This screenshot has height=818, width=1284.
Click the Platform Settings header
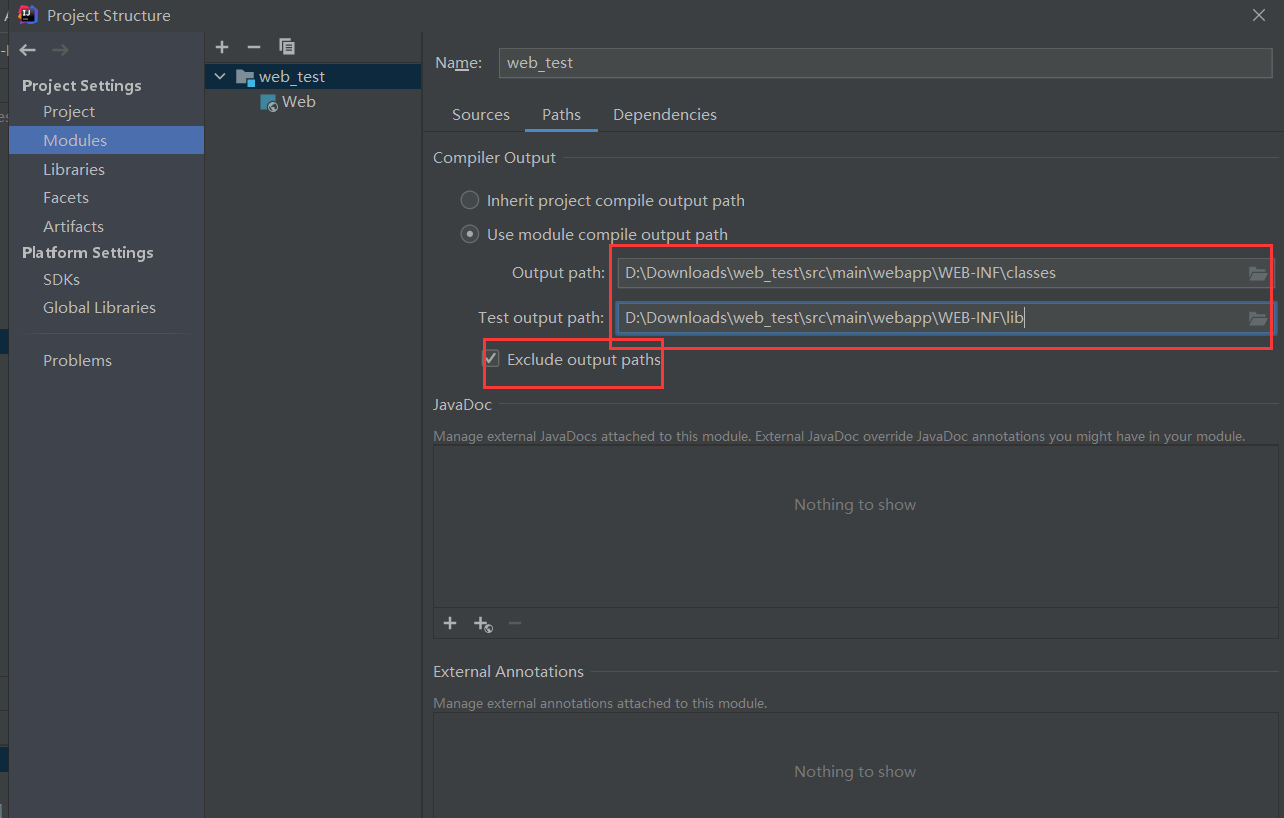click(88, 253)
